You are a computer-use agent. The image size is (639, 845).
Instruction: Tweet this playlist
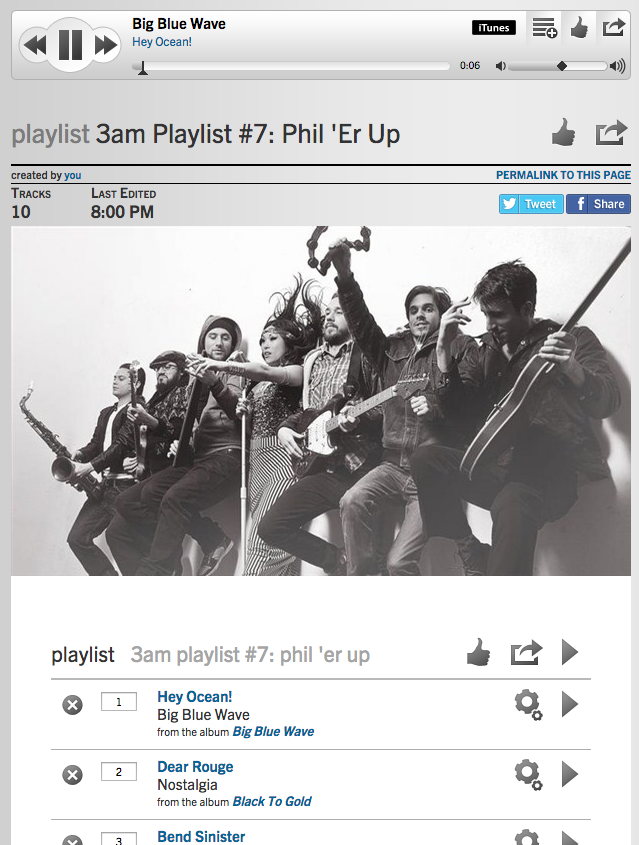pyautogui.click(x=531, y=204)
